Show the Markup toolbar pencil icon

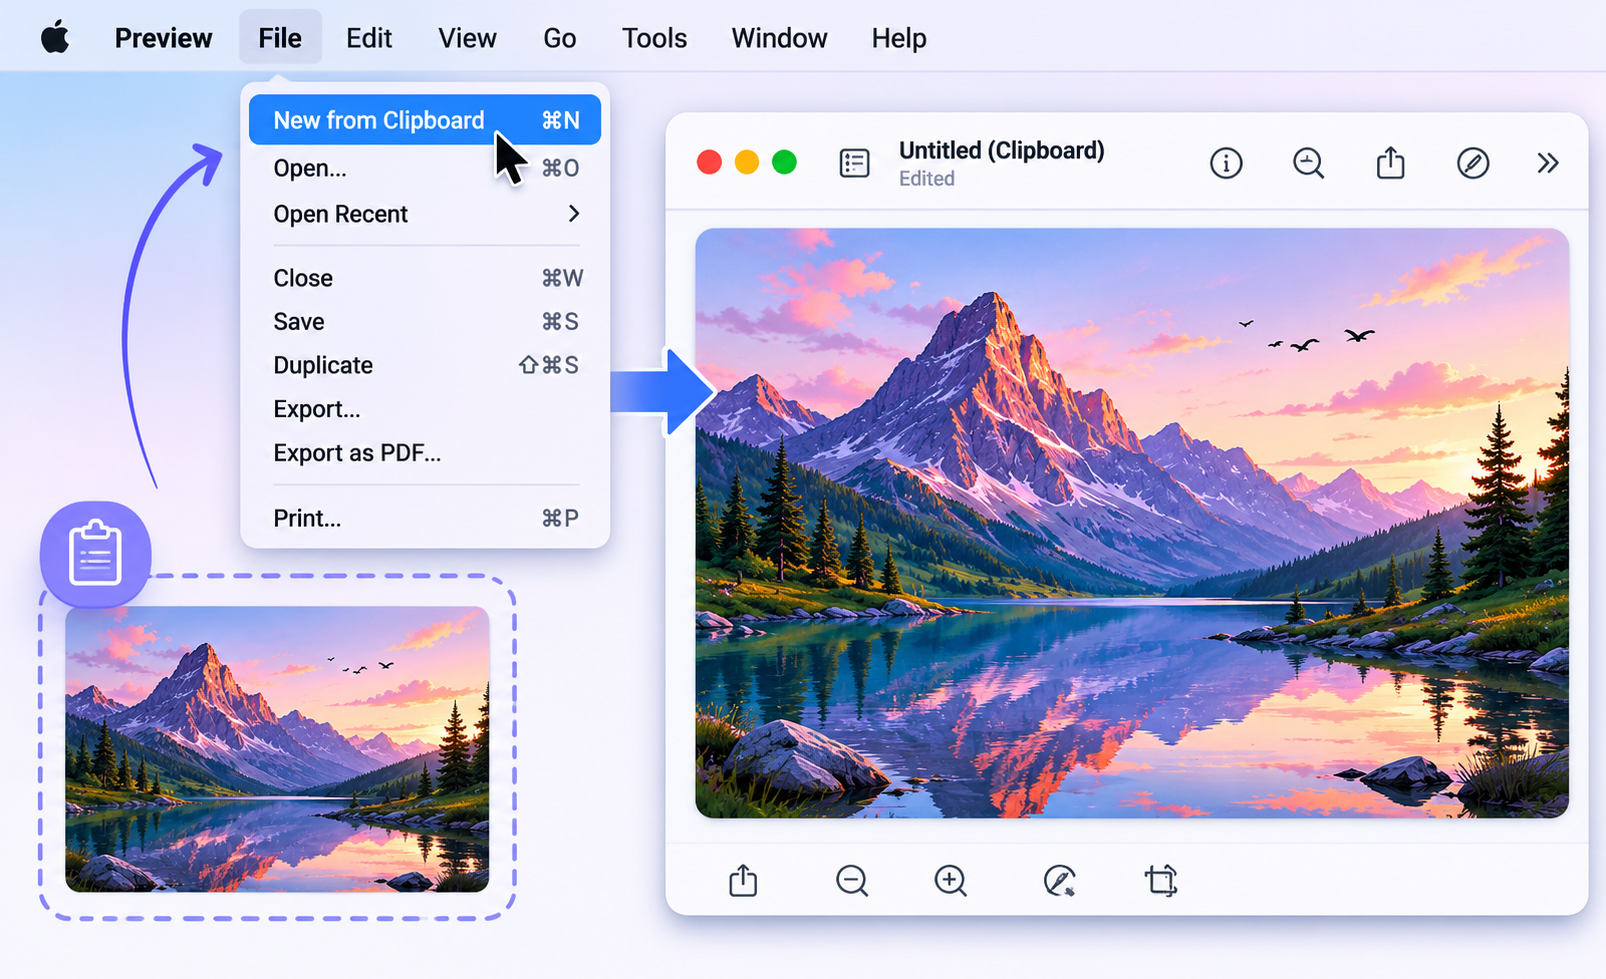click(1473, 162)
